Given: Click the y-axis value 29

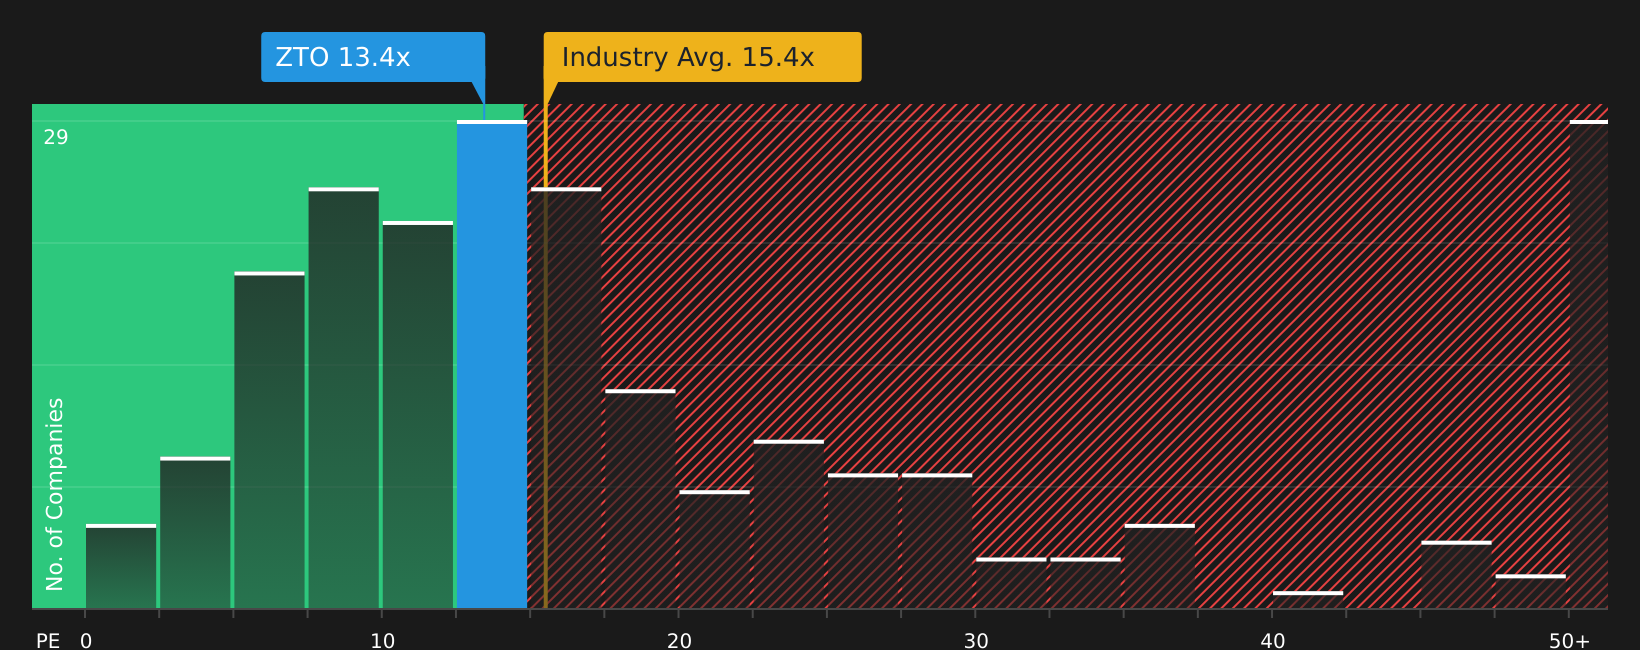Looking at the screenshot, I should (x=56, y=138).
